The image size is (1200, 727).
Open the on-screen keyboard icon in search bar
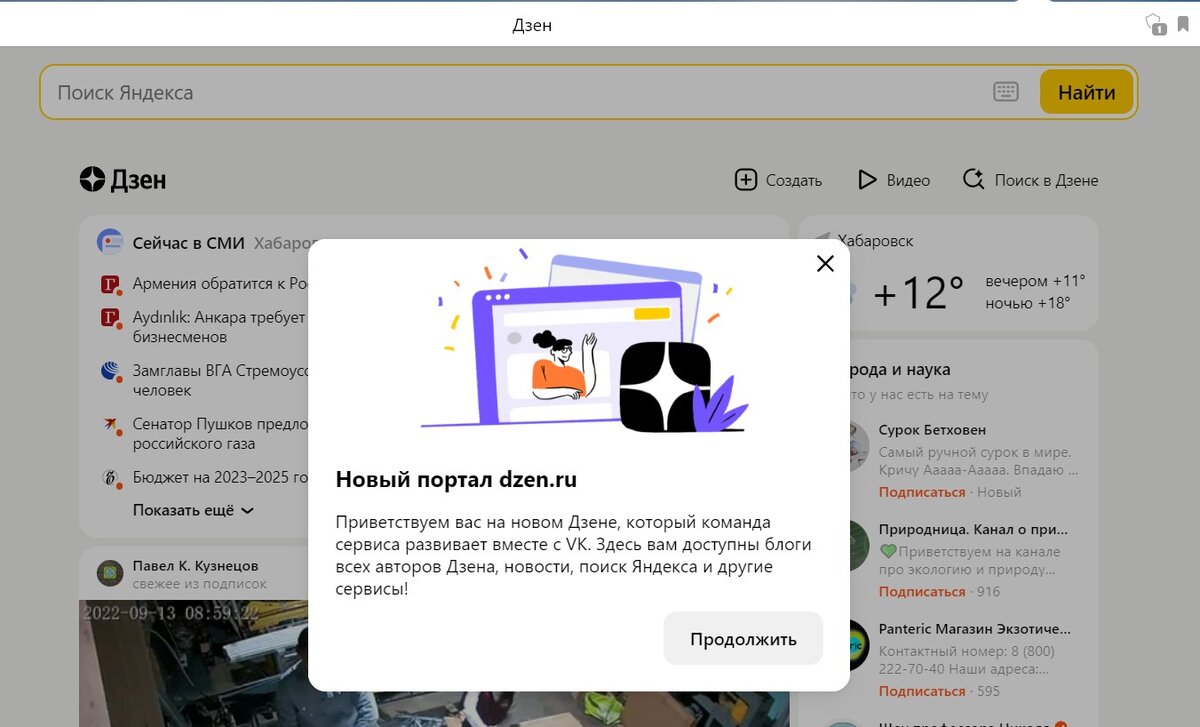pos(1006,92)
